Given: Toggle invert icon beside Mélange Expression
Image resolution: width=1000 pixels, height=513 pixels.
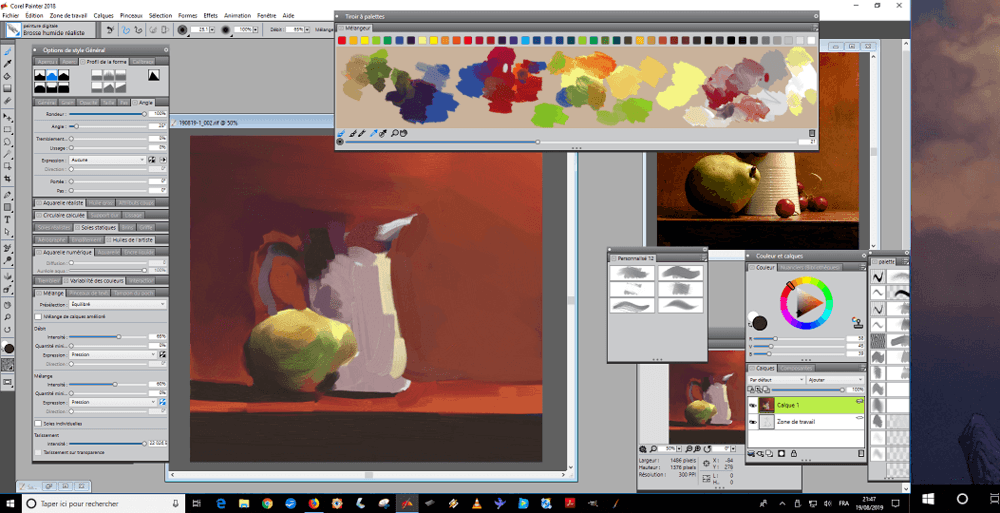Looking at the screenshot, I should click(x=163, y=403).
